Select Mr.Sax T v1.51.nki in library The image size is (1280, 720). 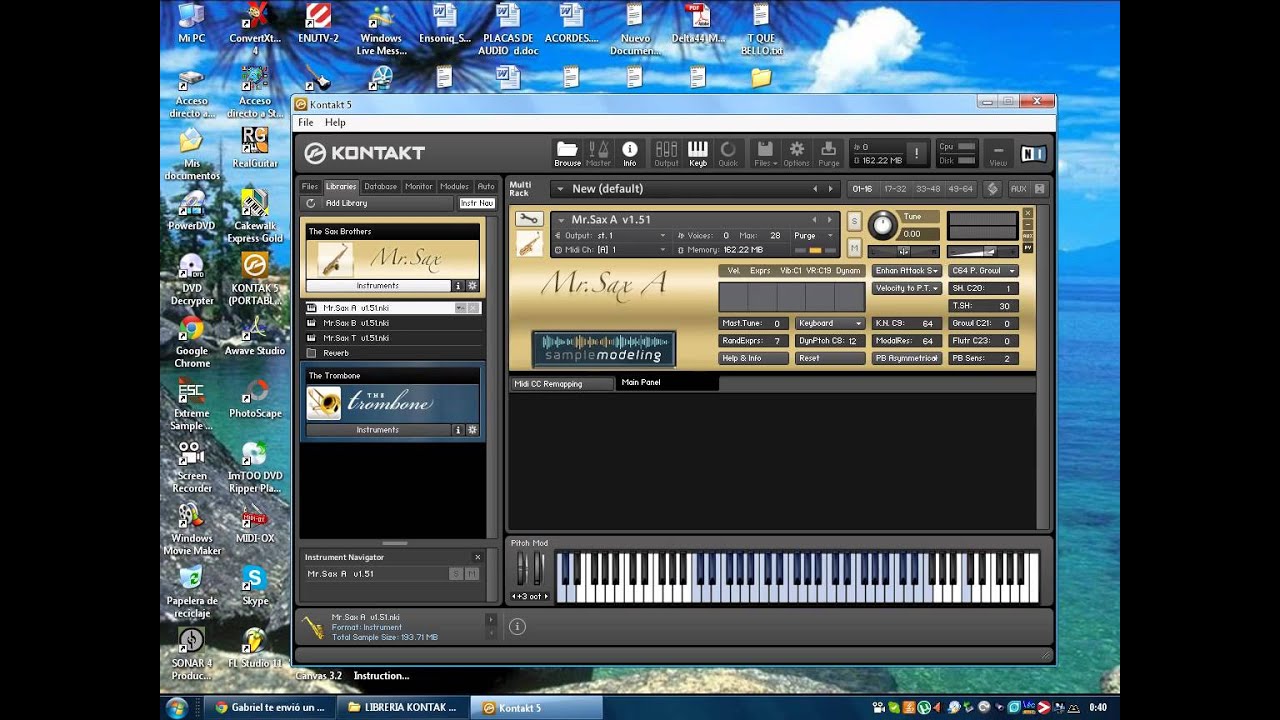(393, 338)
